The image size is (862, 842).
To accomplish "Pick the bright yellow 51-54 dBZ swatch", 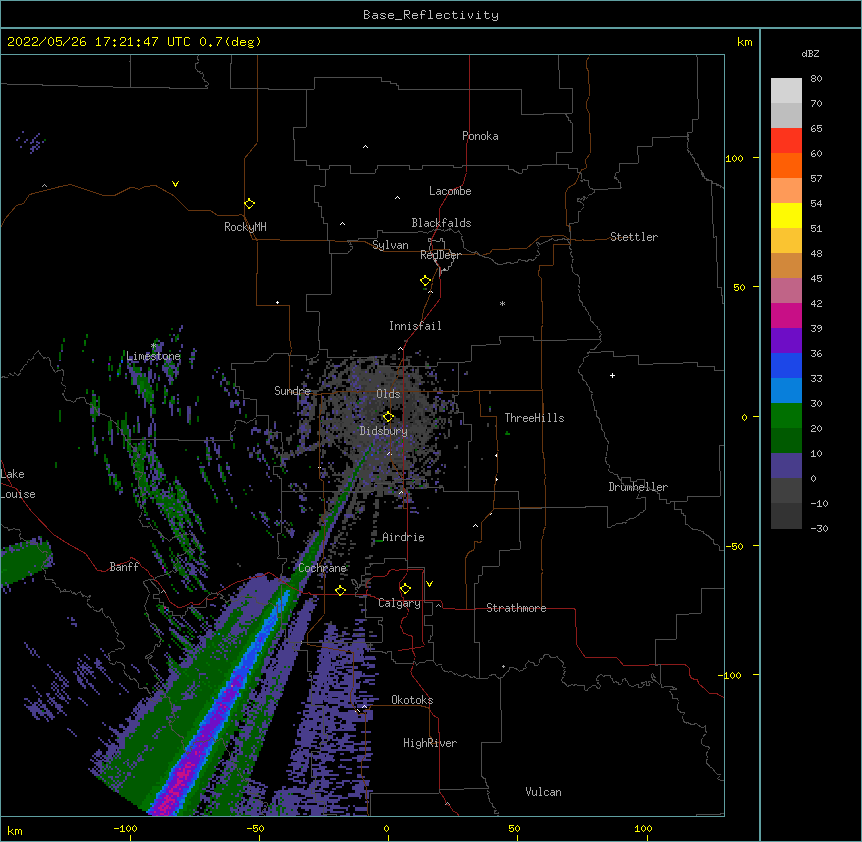I will pyautogui.click(x=786, y=215).
